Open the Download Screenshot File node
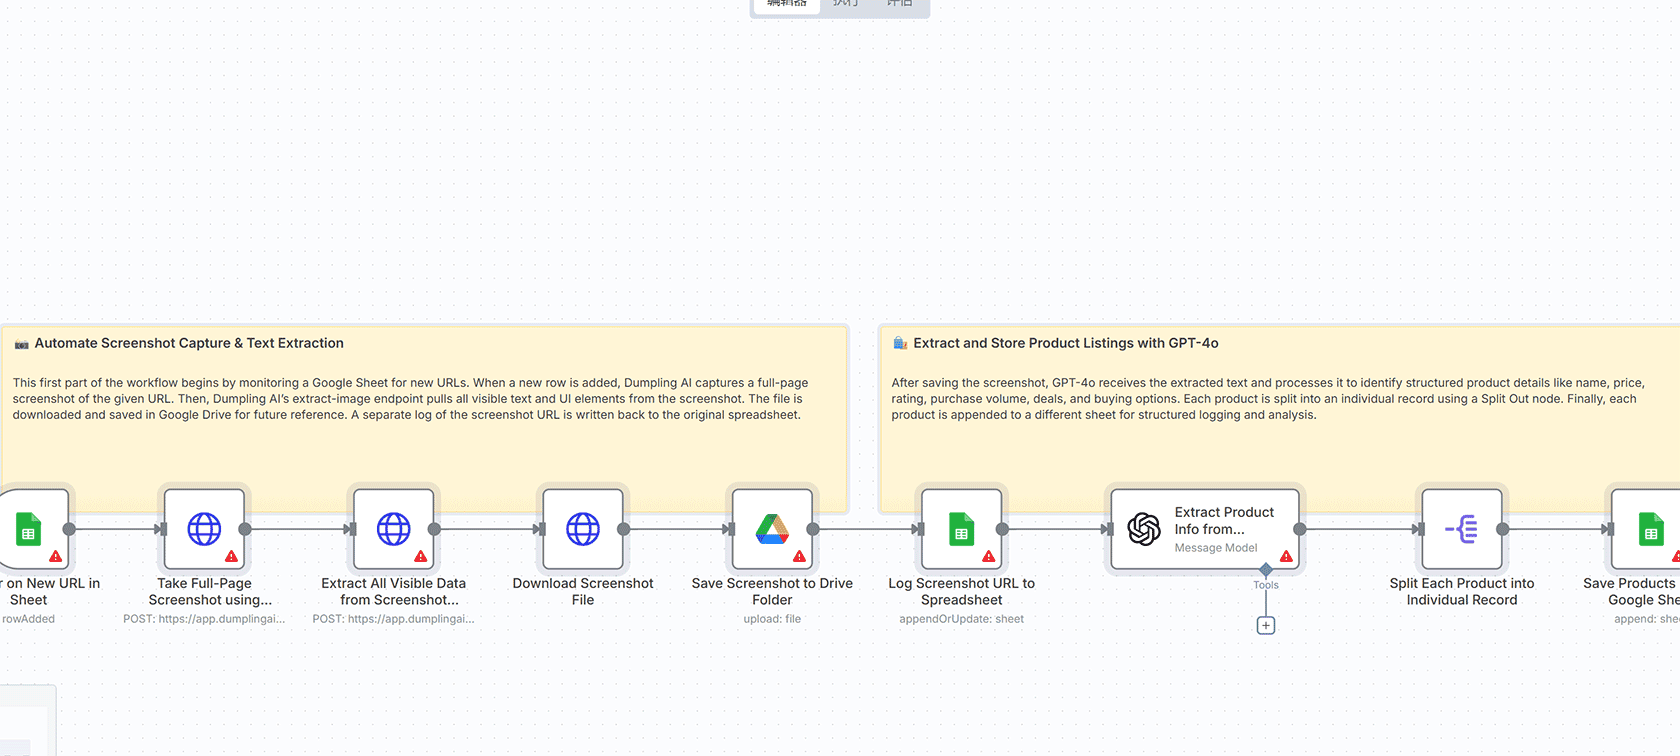The width and height of the screenshot is (1680, 756). point(582,528)
